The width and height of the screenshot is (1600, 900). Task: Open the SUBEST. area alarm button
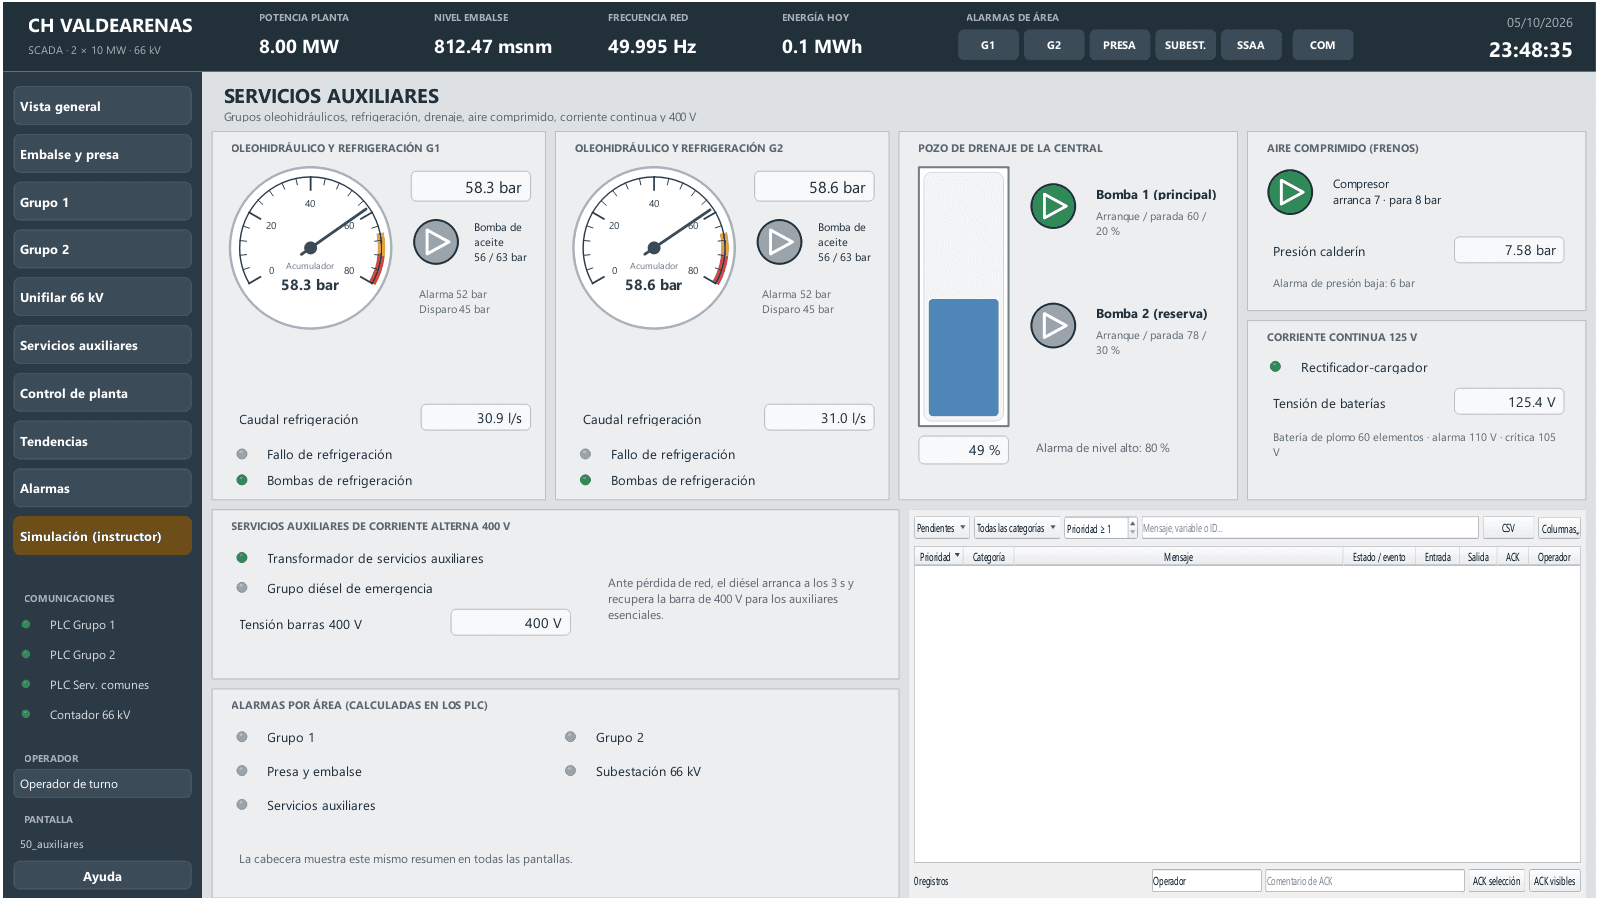1185,45
